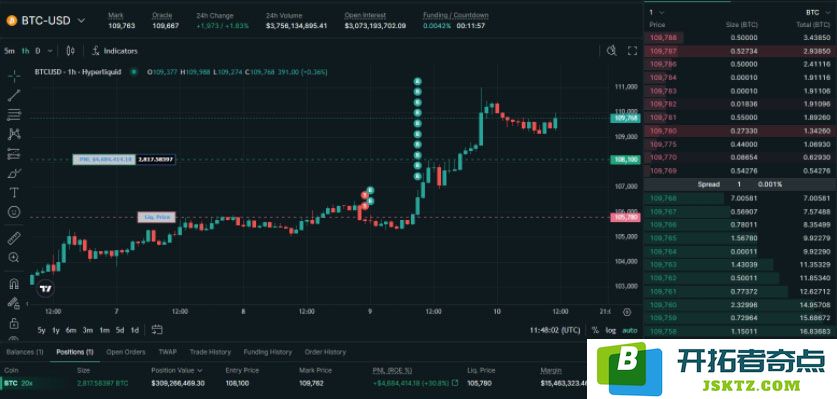Select the Text annotation tool
This screenshot has height=399, width=837.
click(x=14, y=192)
